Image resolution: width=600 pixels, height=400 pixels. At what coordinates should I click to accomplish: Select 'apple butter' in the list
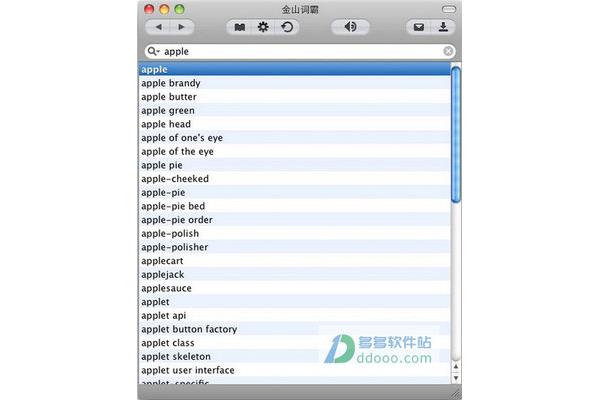(x=295, y=97)
